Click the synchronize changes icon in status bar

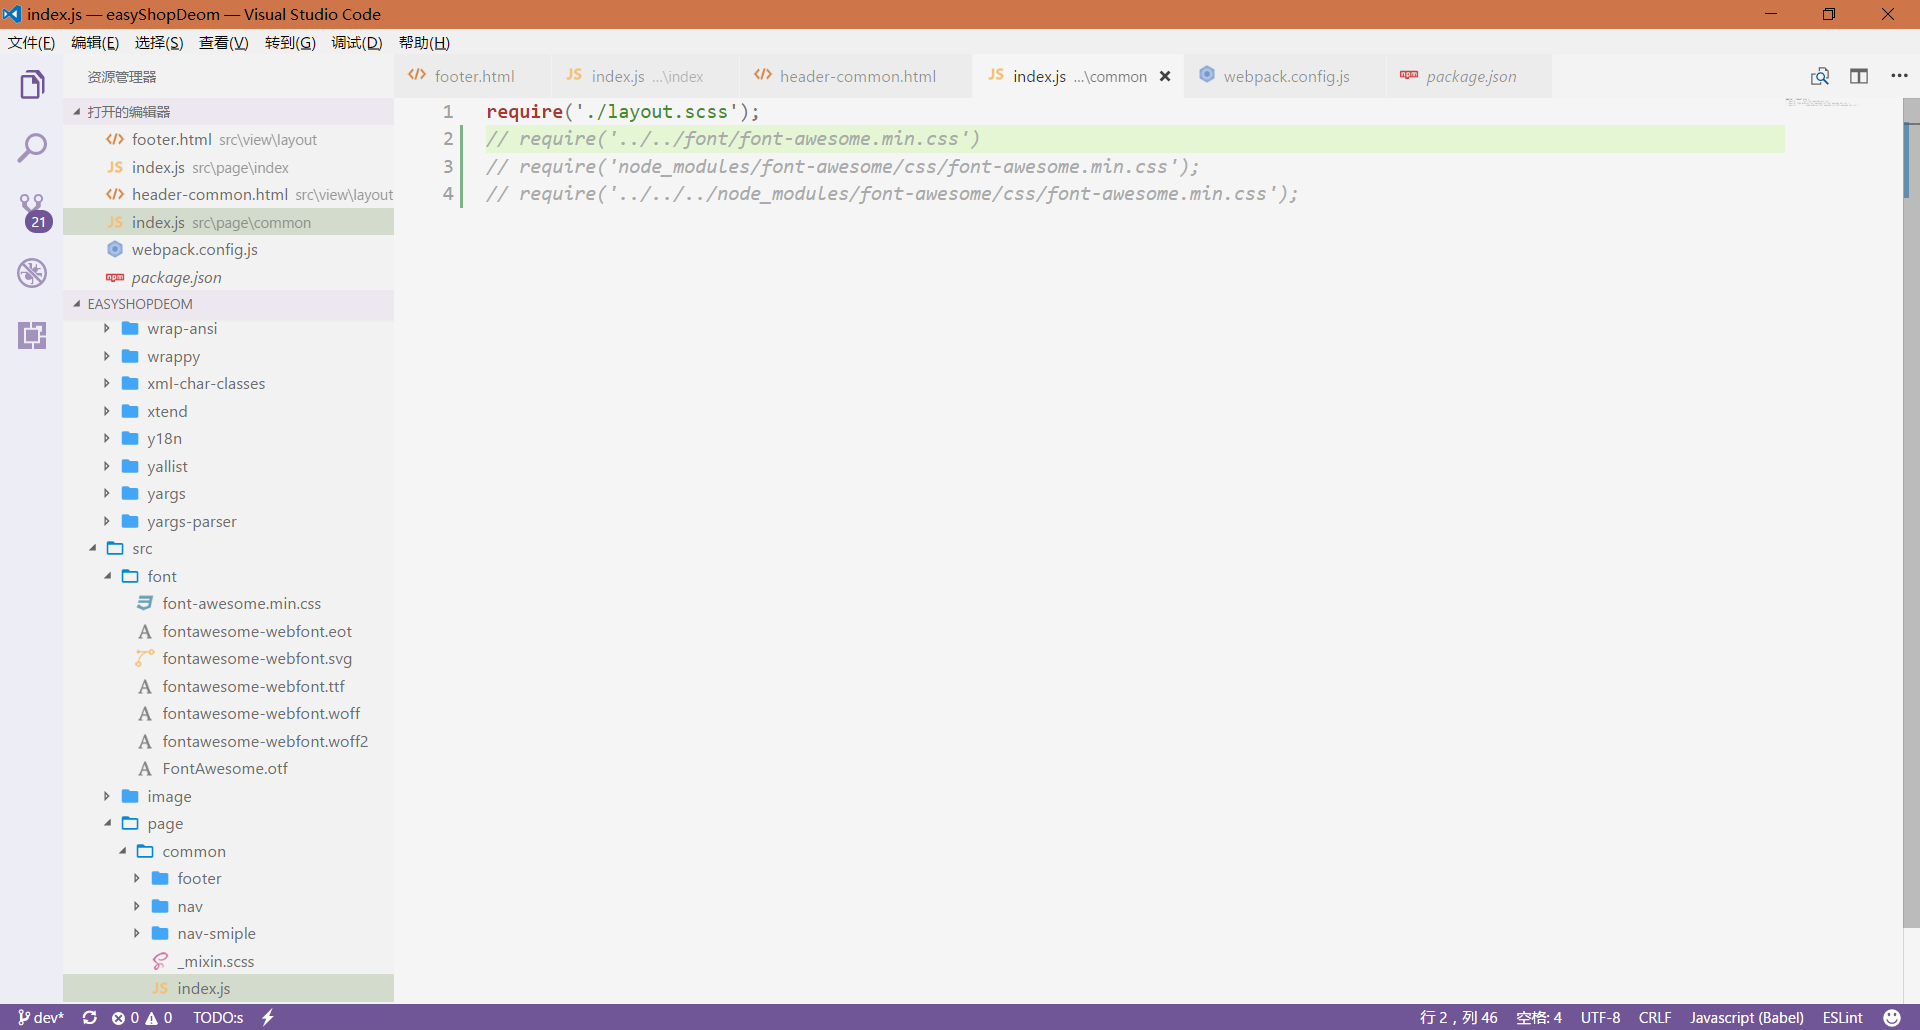(90, 1017)
